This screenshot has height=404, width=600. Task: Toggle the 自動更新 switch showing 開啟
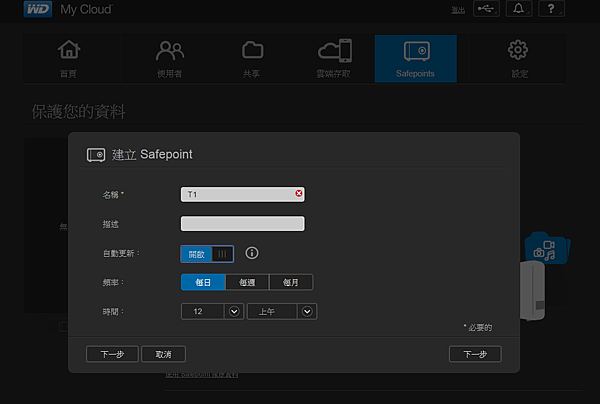pyautogui.click(x=207, y=254)
